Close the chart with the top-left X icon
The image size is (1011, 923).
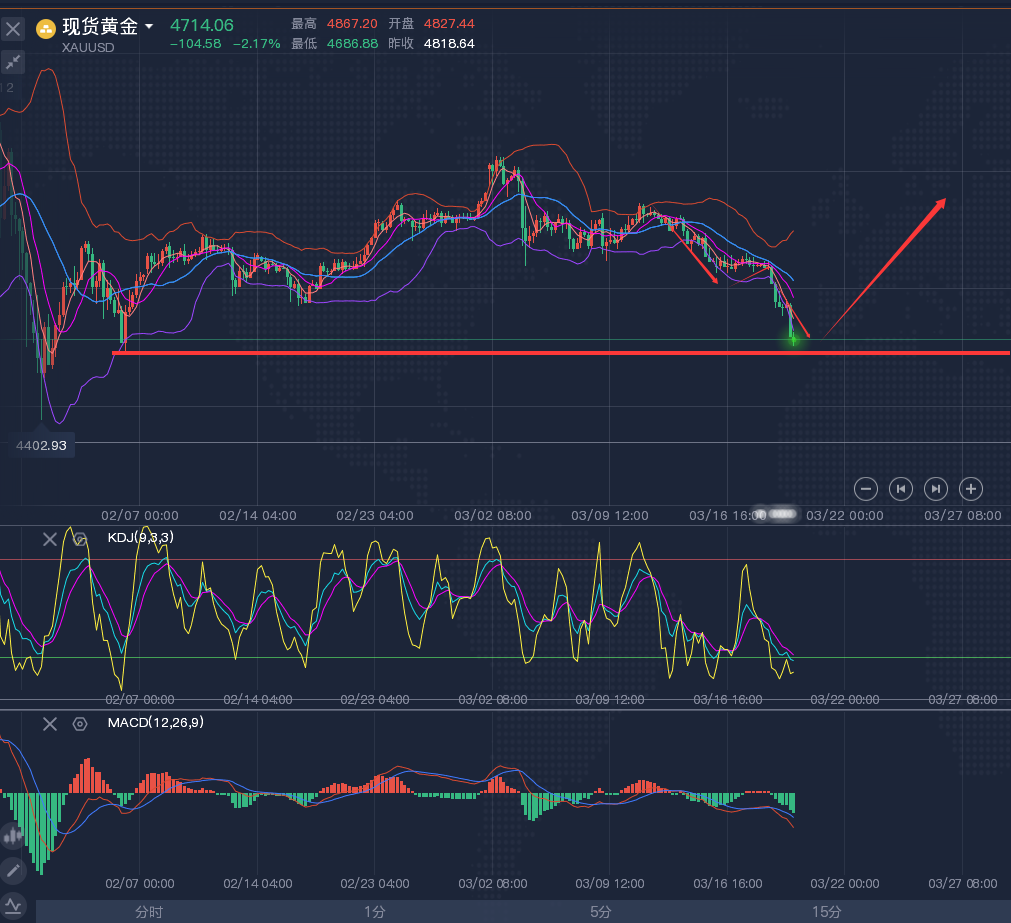[13, 29]
